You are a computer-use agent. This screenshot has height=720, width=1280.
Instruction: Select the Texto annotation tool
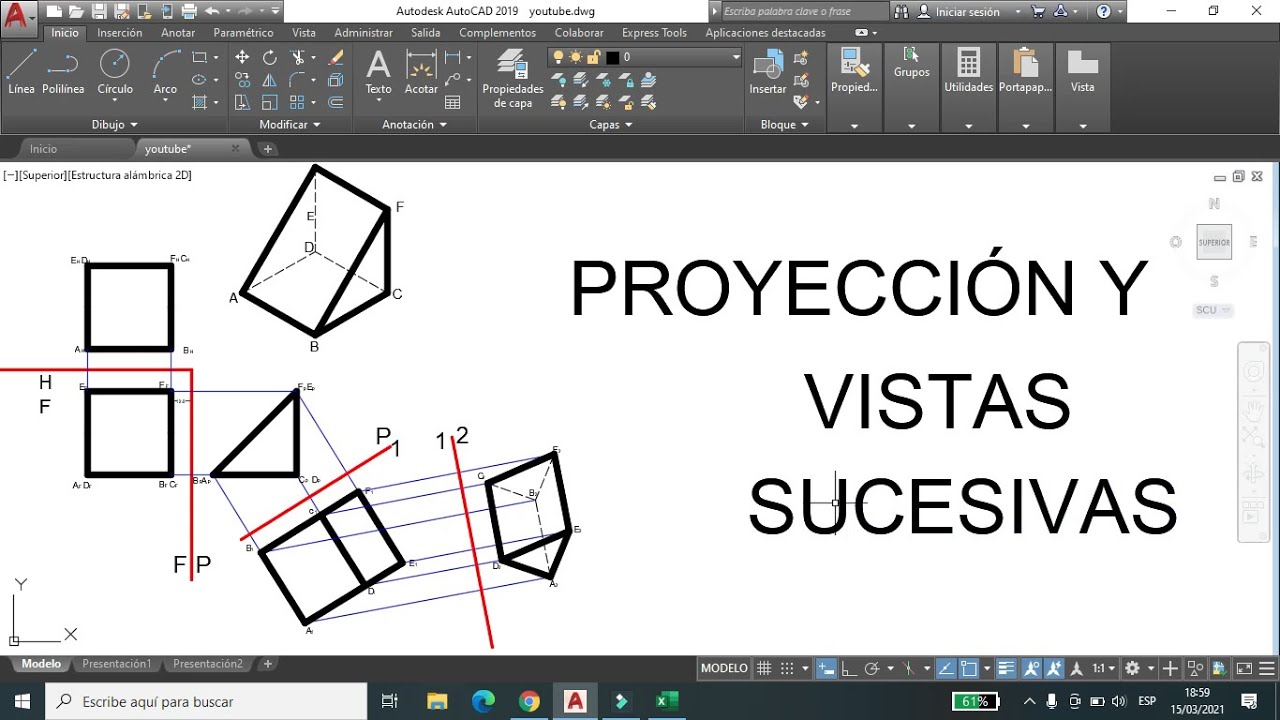pos(378,72)
